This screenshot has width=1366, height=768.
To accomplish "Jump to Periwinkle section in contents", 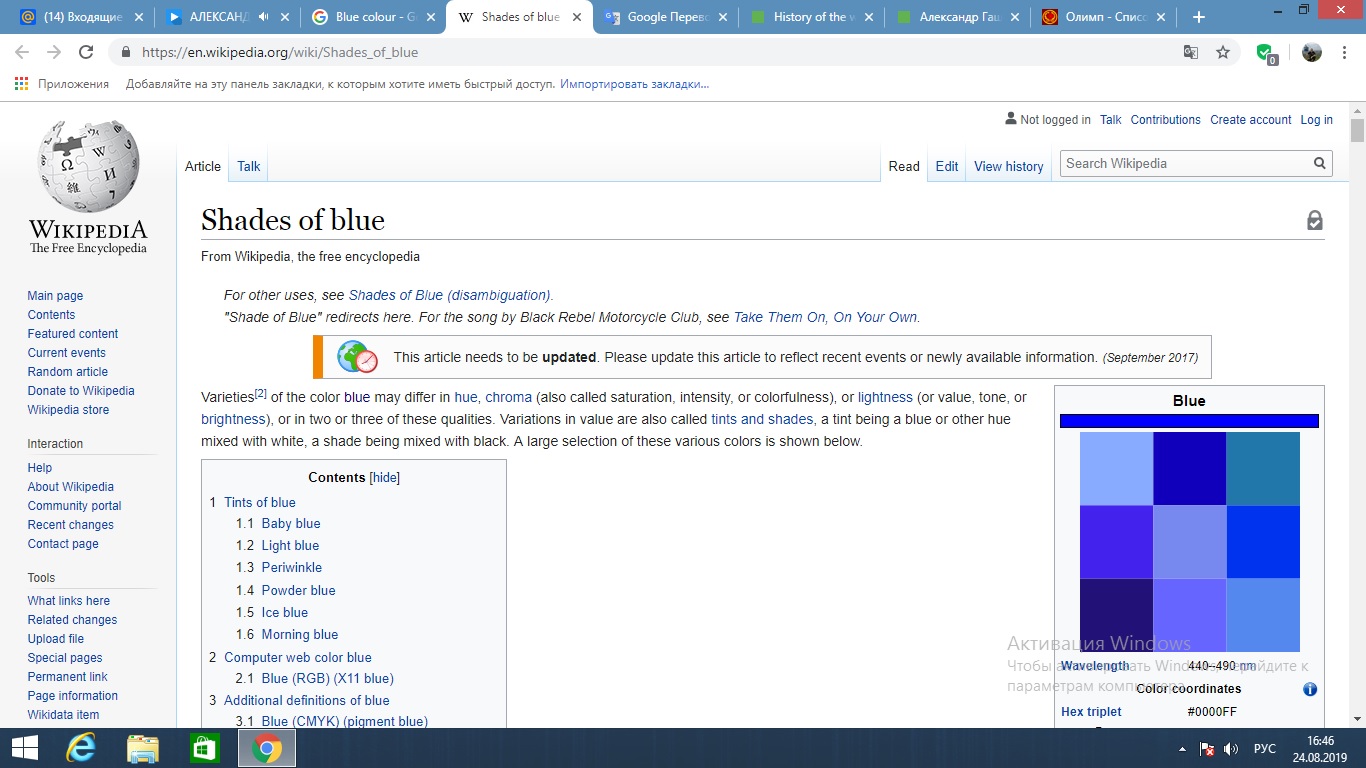I will 292,567.
